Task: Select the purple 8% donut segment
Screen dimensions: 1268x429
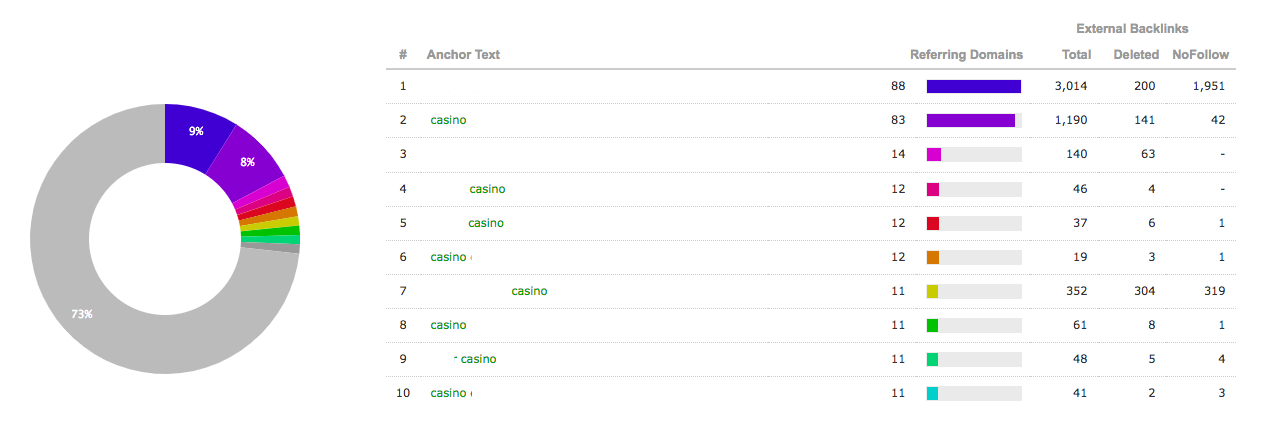Action: coord(248,160)
